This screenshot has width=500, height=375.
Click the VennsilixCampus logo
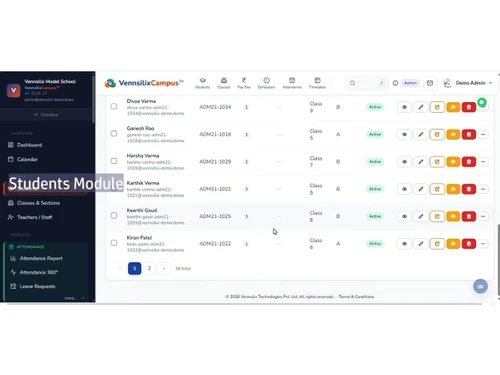[144, 83]
